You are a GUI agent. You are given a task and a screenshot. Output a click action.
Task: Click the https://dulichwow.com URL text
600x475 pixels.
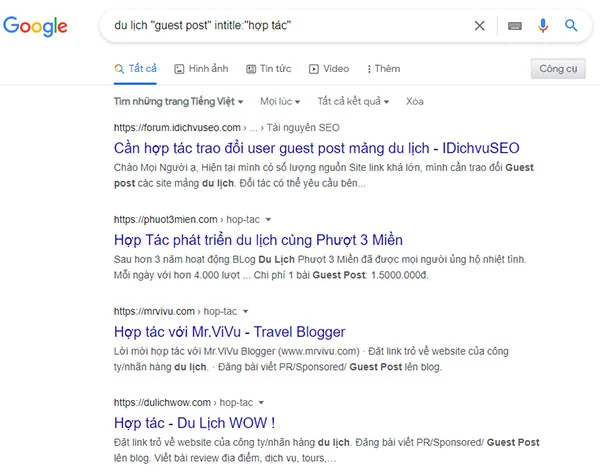coord(162,403)
